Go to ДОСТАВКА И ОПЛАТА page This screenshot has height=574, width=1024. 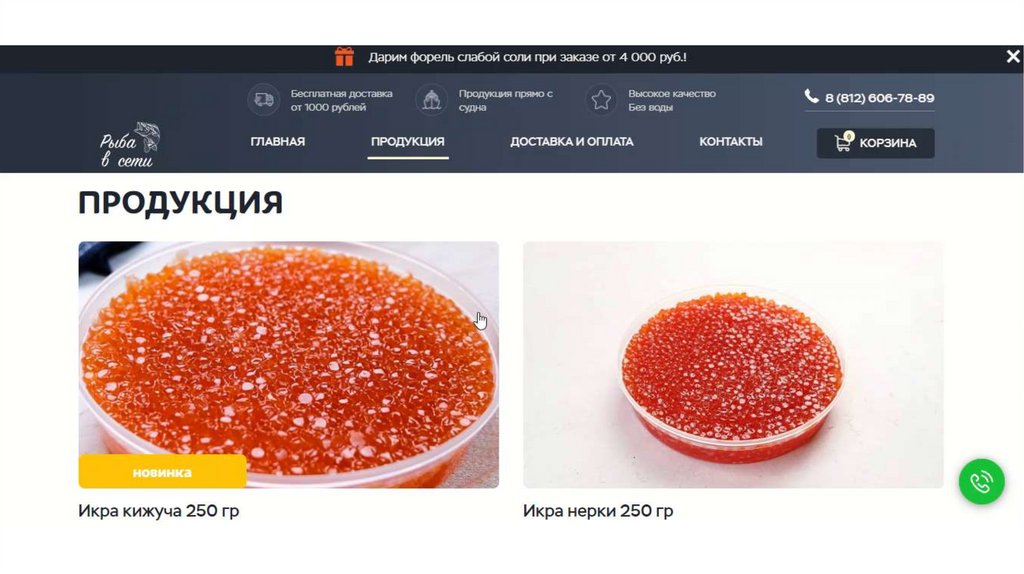pyautogui.click(x=571, y=142)
